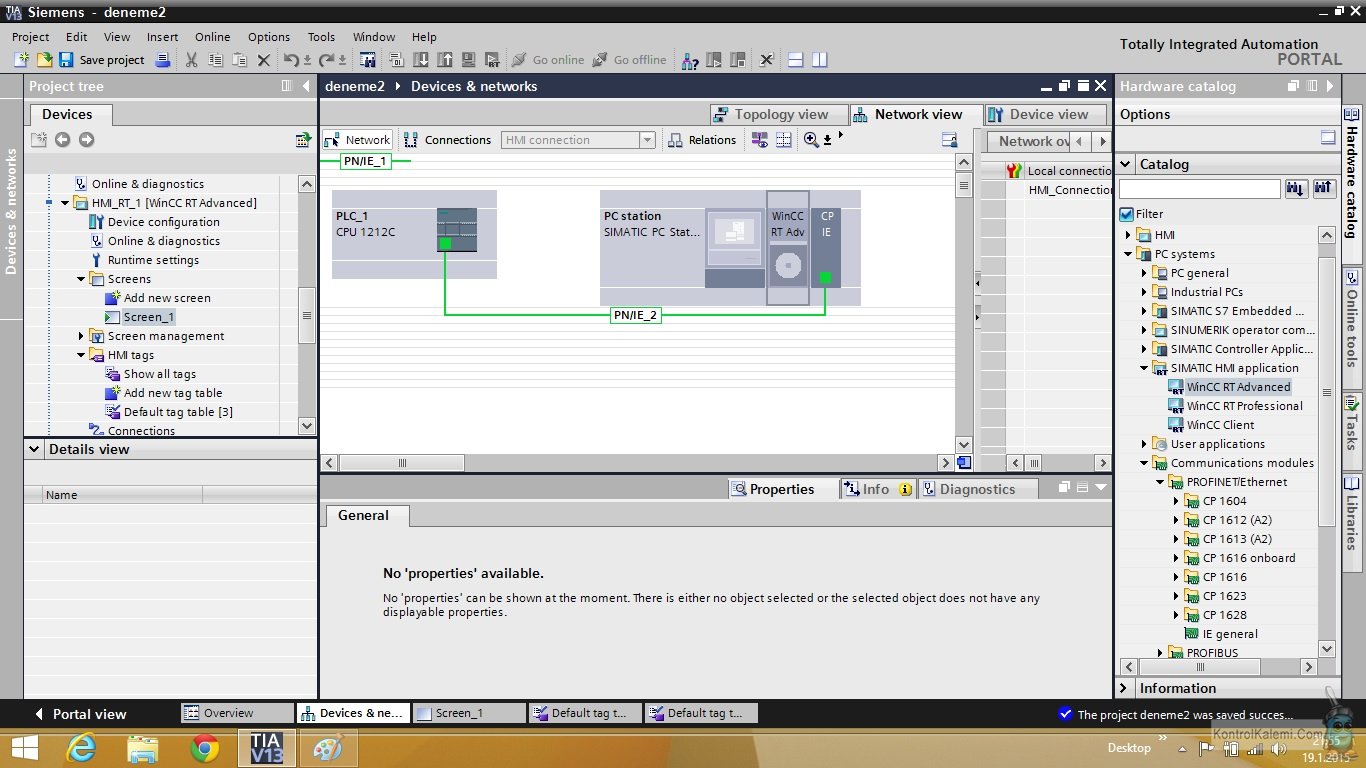Click the search-up icon in Catalog
This screenshot has height=768, width=1366.
pyautogui.click(x=1324, y=188)
